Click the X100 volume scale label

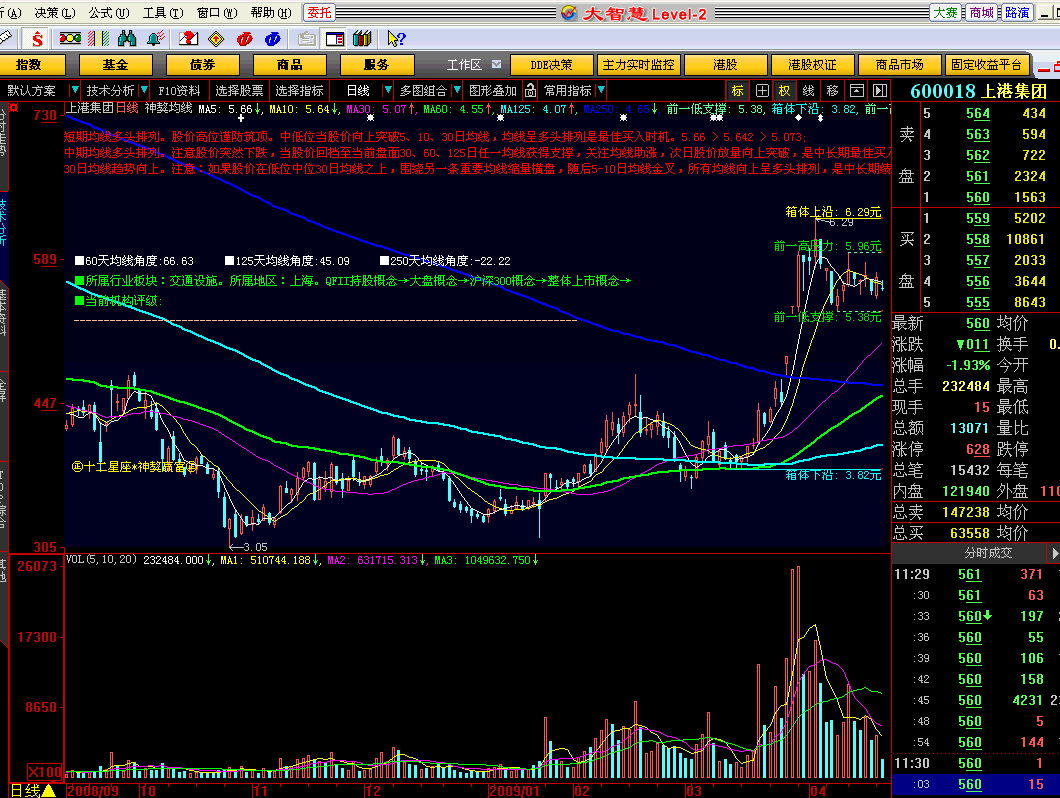(x=45, y=772)
